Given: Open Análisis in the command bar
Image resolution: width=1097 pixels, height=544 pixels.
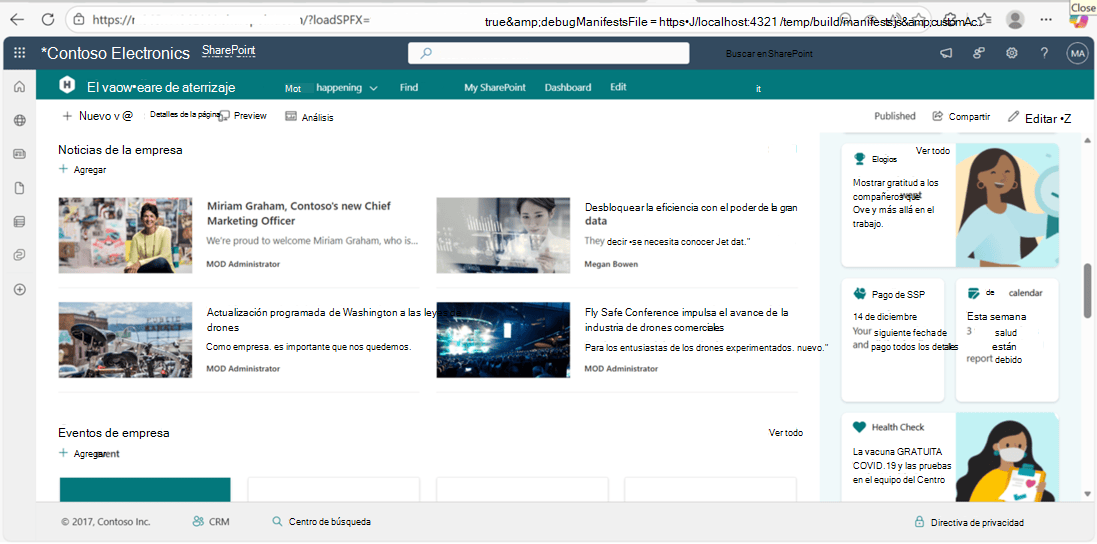Looking at the screenshot, I should (309, 117).
